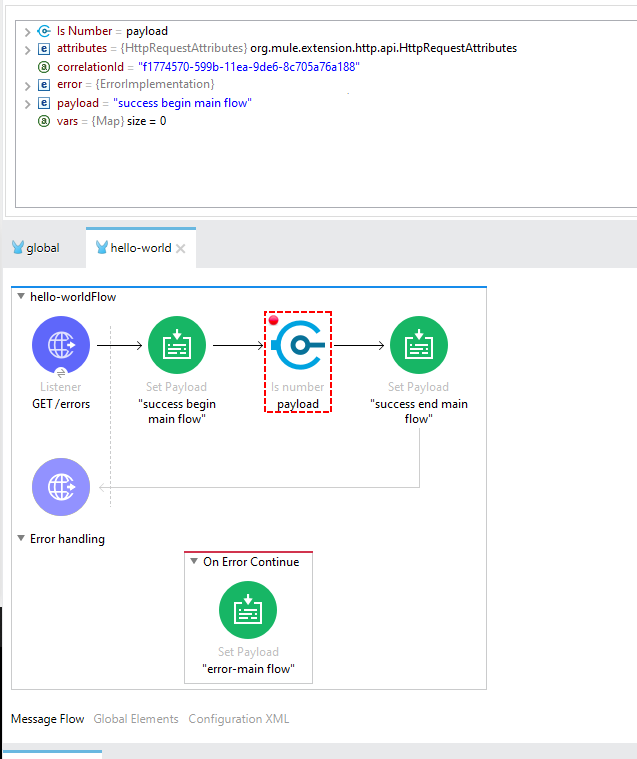Click the vars "size = 0" value
637x759 pixels.
[147, 121]
